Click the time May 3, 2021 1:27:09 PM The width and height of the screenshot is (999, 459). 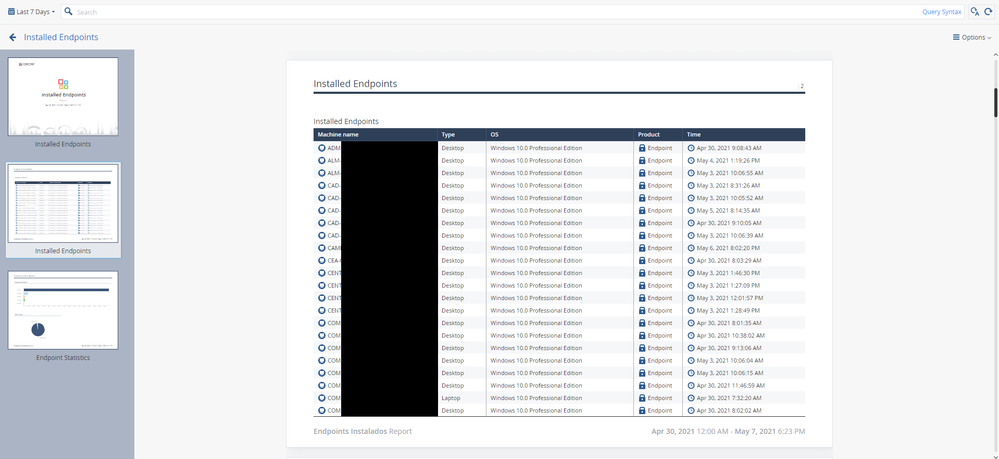pos(728,286)
